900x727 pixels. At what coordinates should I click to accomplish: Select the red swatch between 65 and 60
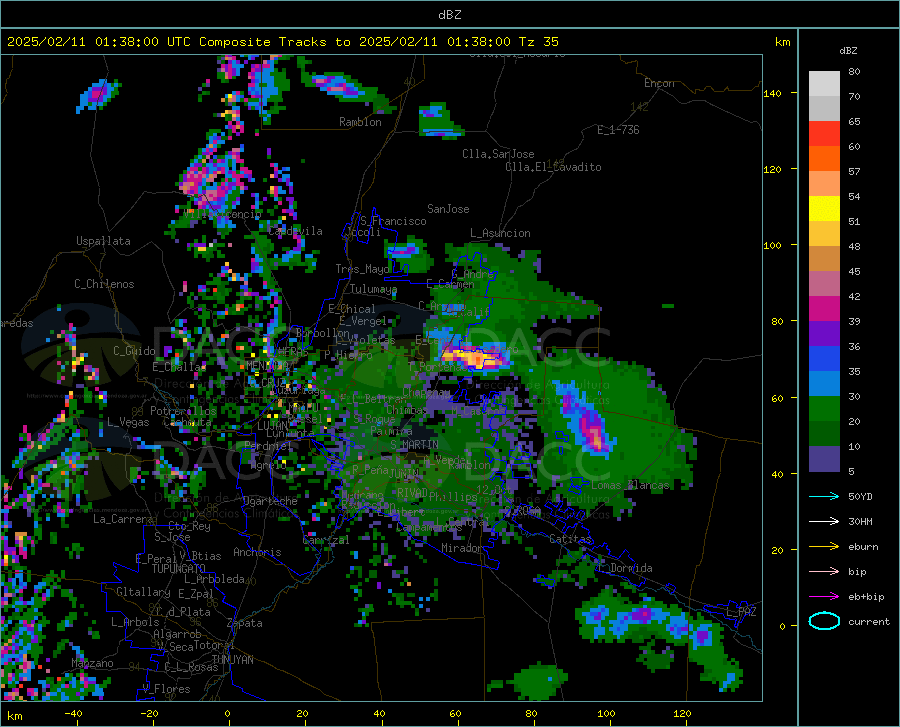tap(824, 134)
